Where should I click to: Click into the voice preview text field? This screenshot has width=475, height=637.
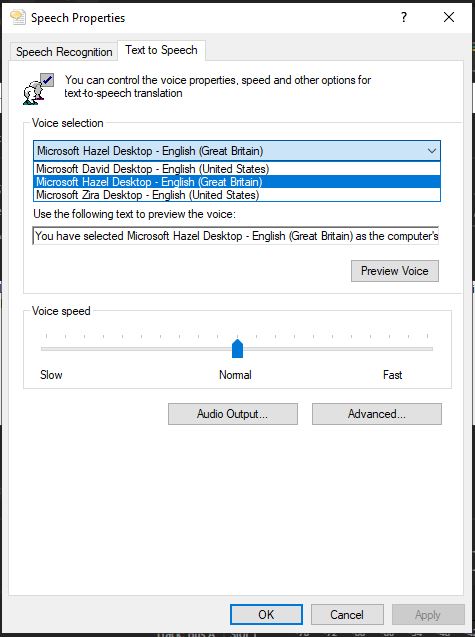pyautogui.click(x=236, y=236)
